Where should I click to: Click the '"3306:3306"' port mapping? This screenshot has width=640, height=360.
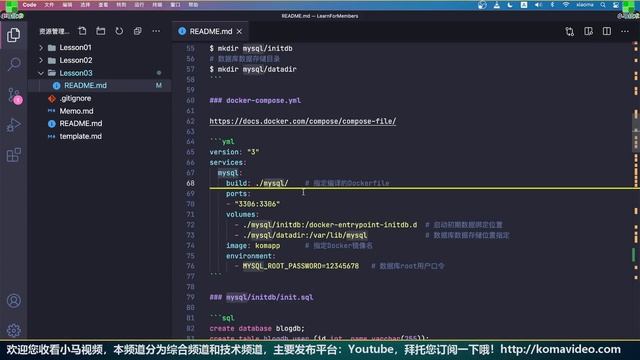(x=257, y=204)
